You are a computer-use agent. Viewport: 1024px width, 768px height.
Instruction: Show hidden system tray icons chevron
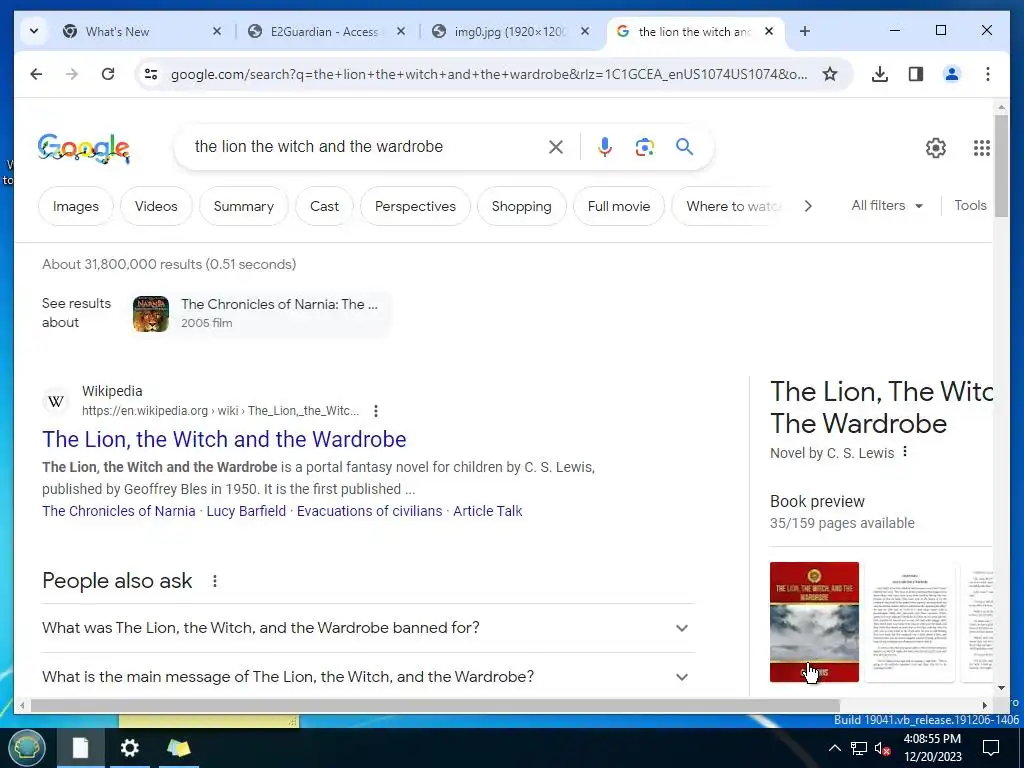835,748
